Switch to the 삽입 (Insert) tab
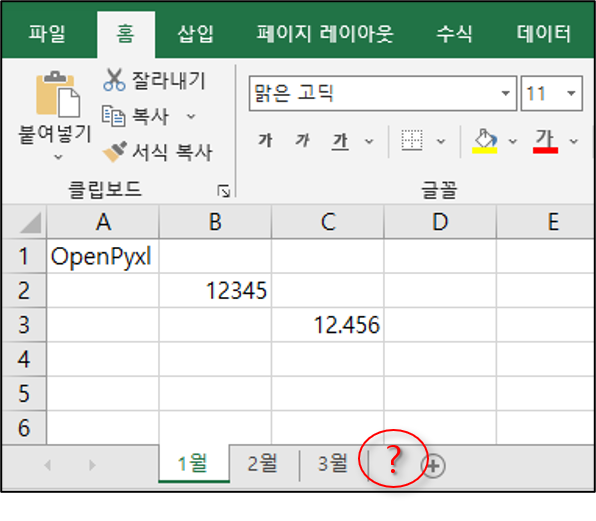Screen dimensions: 596x521 click(195, 34)
